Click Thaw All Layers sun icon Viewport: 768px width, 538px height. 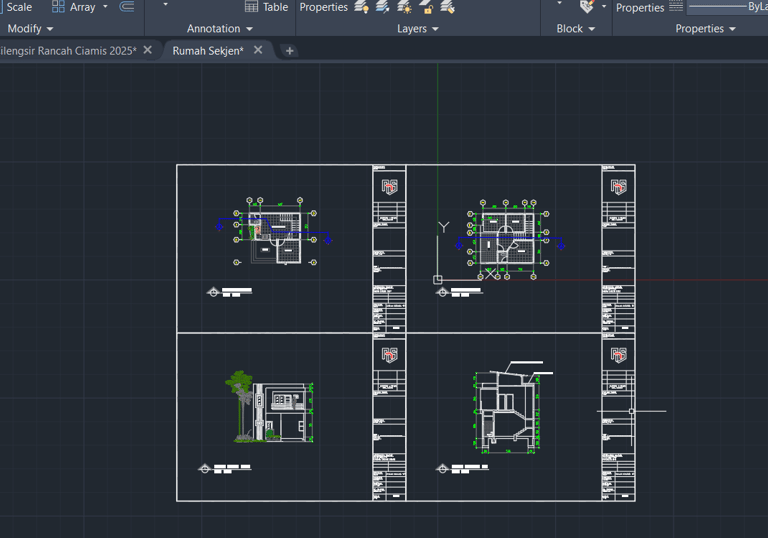coord(405,7)
